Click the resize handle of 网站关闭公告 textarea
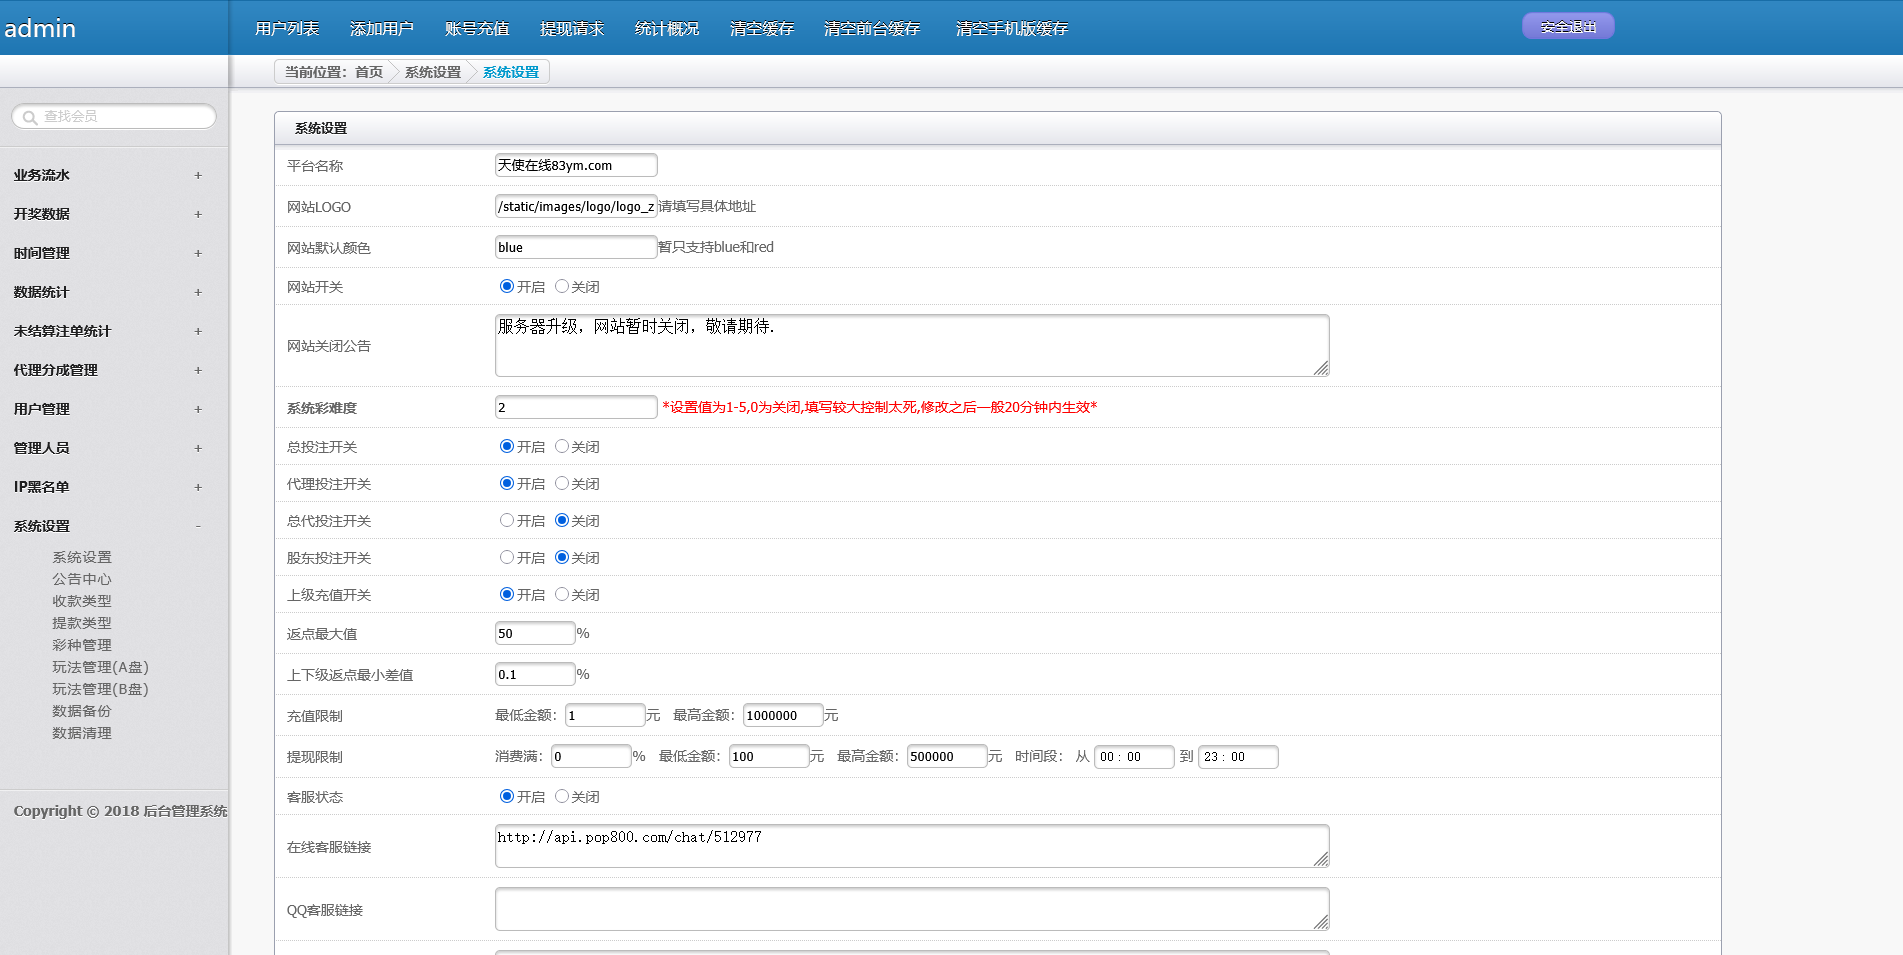This screenshot has height=955, width=1903. [x=1321, y=369]
